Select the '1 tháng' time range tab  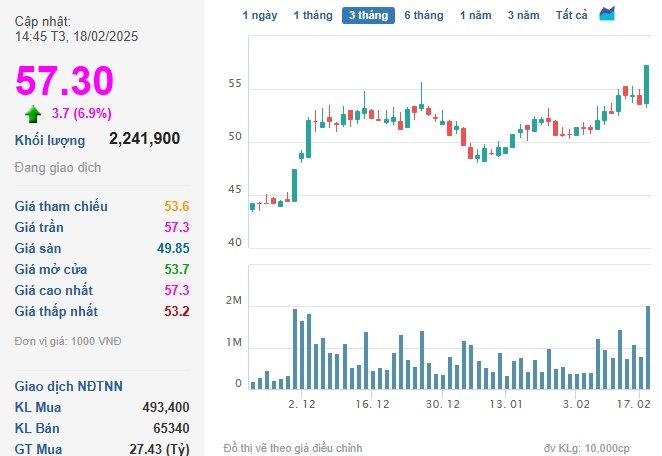313,16
